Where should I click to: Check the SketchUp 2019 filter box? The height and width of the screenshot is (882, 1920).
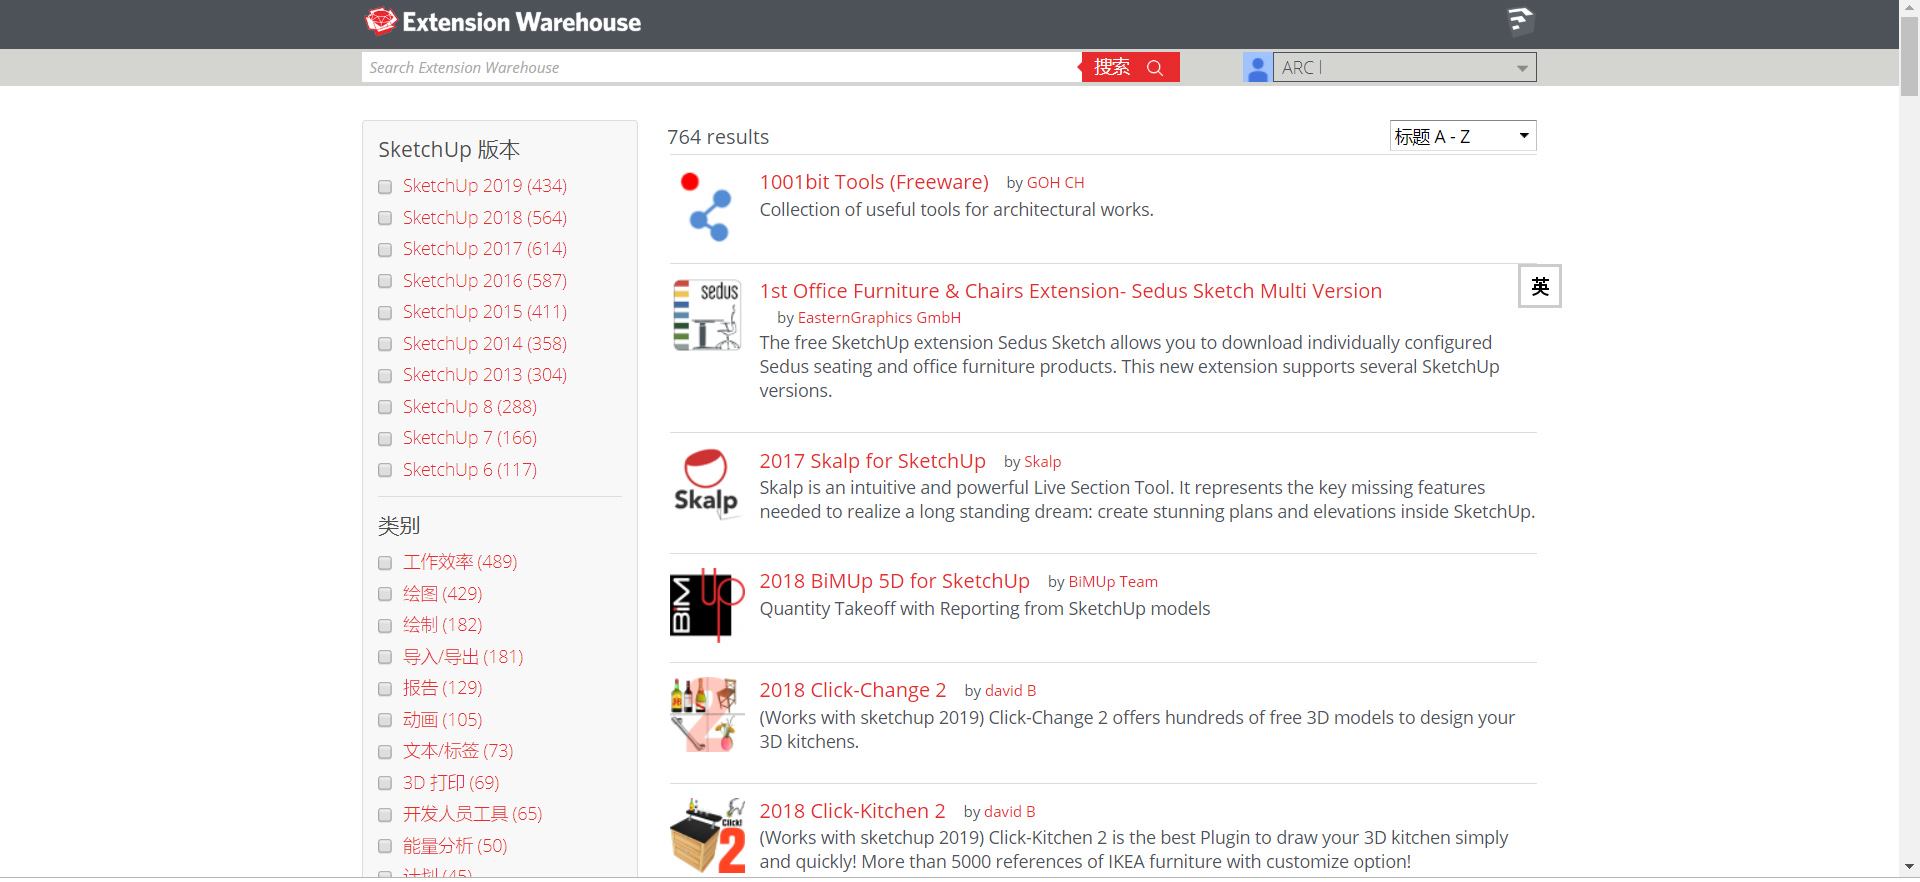385,187
